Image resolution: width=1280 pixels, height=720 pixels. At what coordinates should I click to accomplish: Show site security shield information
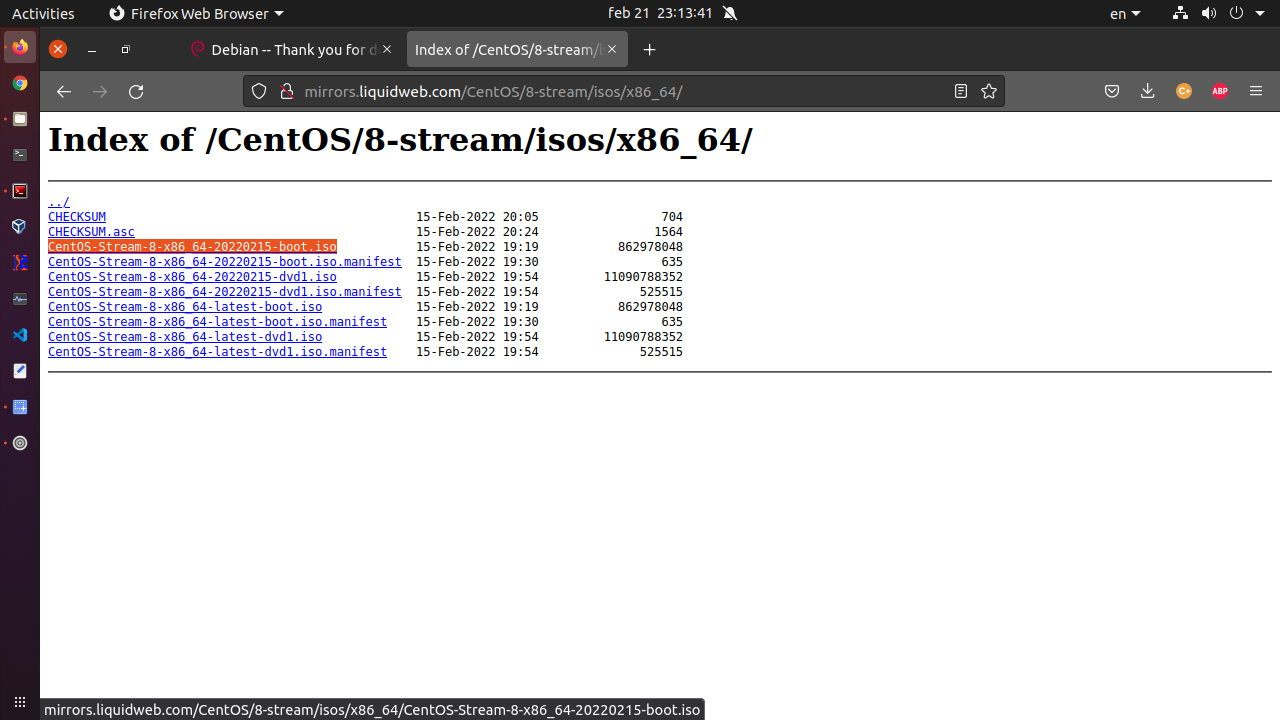[x=259, y=91]
